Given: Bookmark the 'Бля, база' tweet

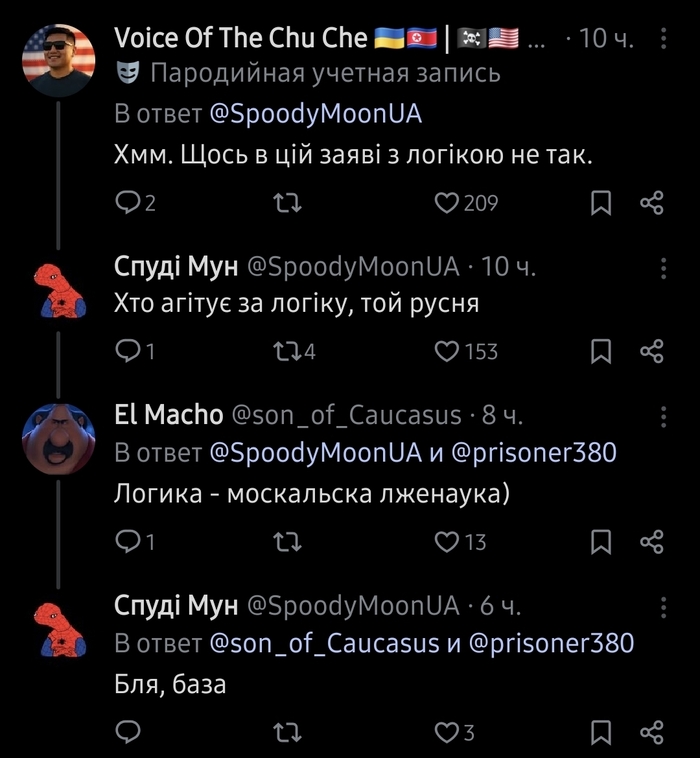Looking at the screenshot, I should [601, 733].
